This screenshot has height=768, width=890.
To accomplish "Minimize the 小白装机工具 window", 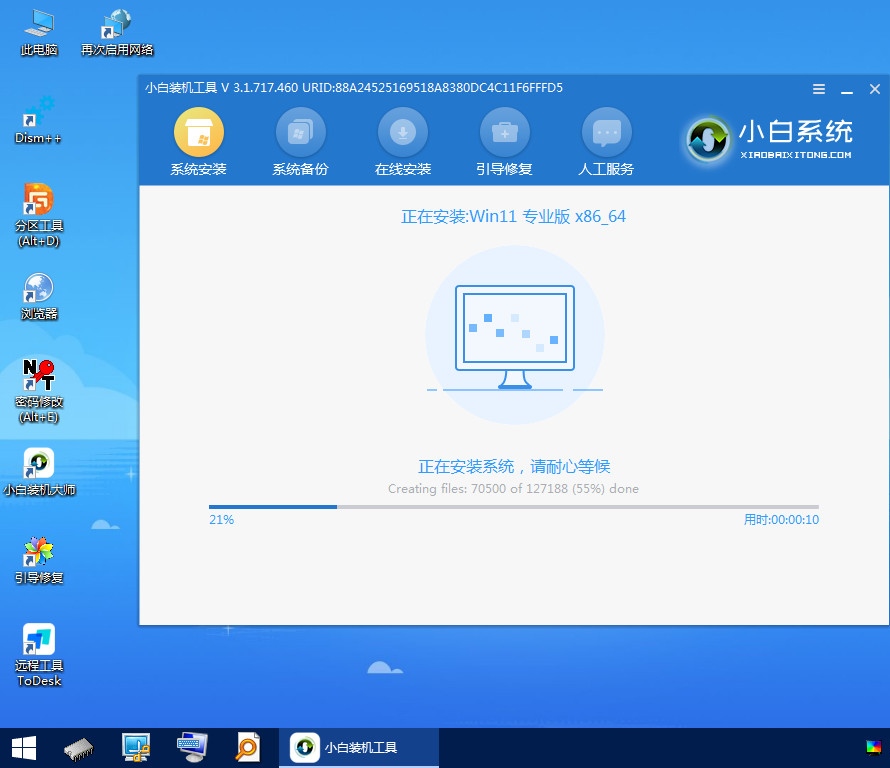I will (x=847, y=89).
